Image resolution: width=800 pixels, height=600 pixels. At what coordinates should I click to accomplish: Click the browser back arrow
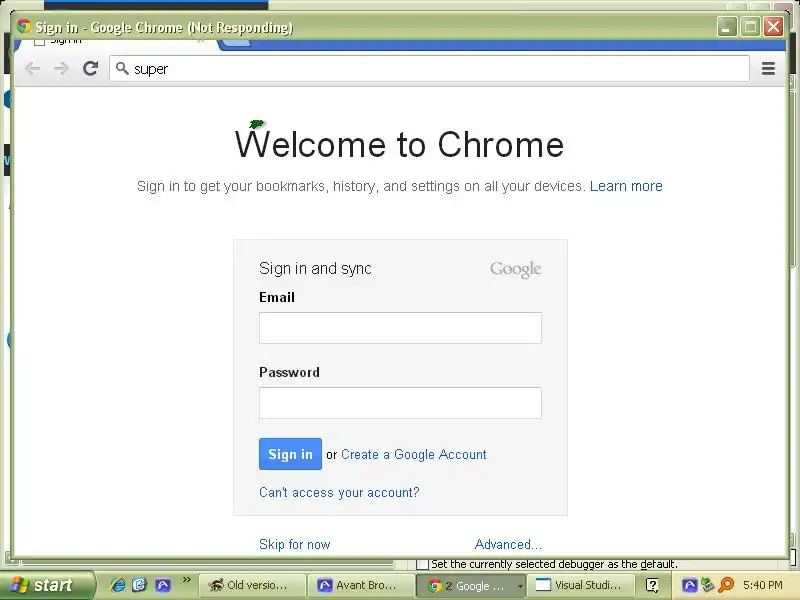[x=33, y=68]
